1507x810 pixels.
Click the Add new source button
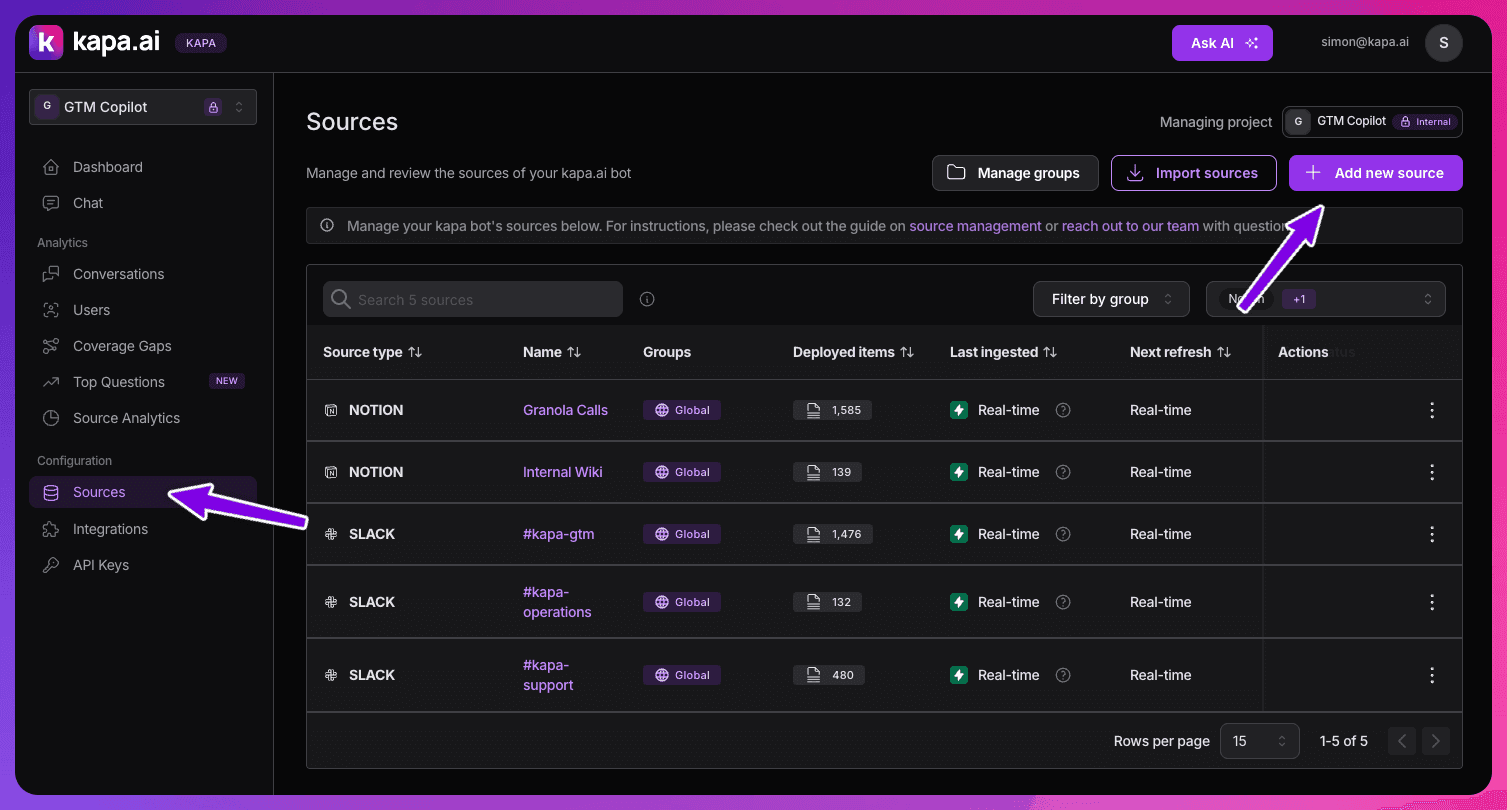pyautogui.click(x=1376, y=173)
